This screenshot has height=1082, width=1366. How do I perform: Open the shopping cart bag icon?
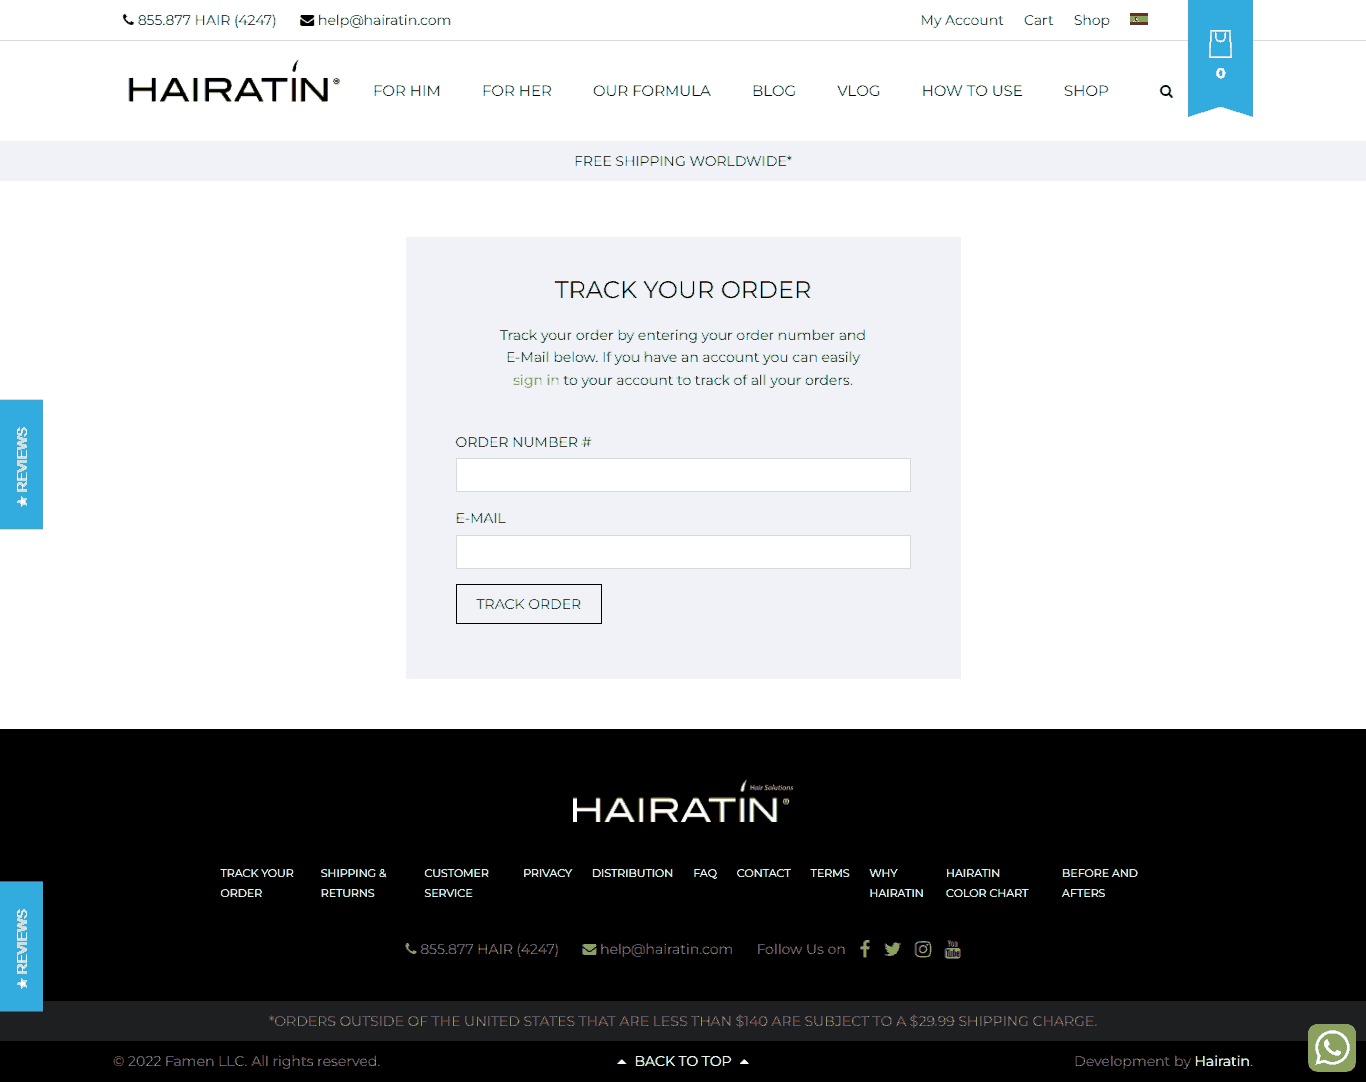pyautogui.click(x=1219, y=46)
